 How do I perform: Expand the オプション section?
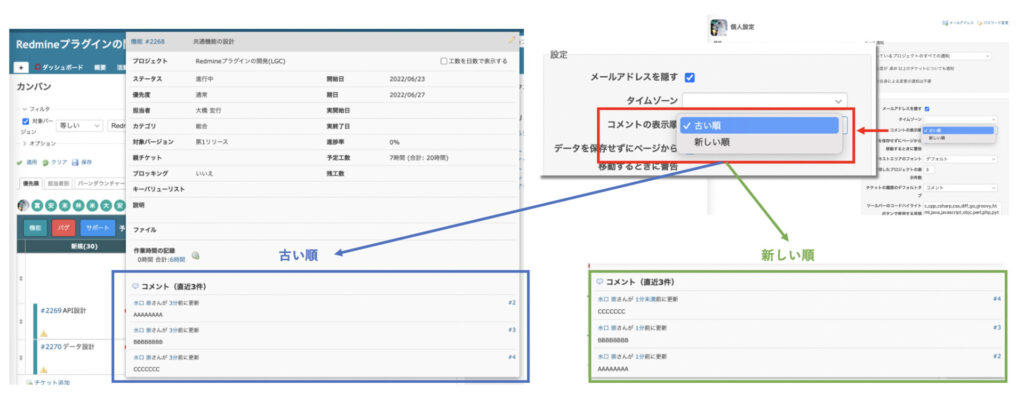(39, 143)
